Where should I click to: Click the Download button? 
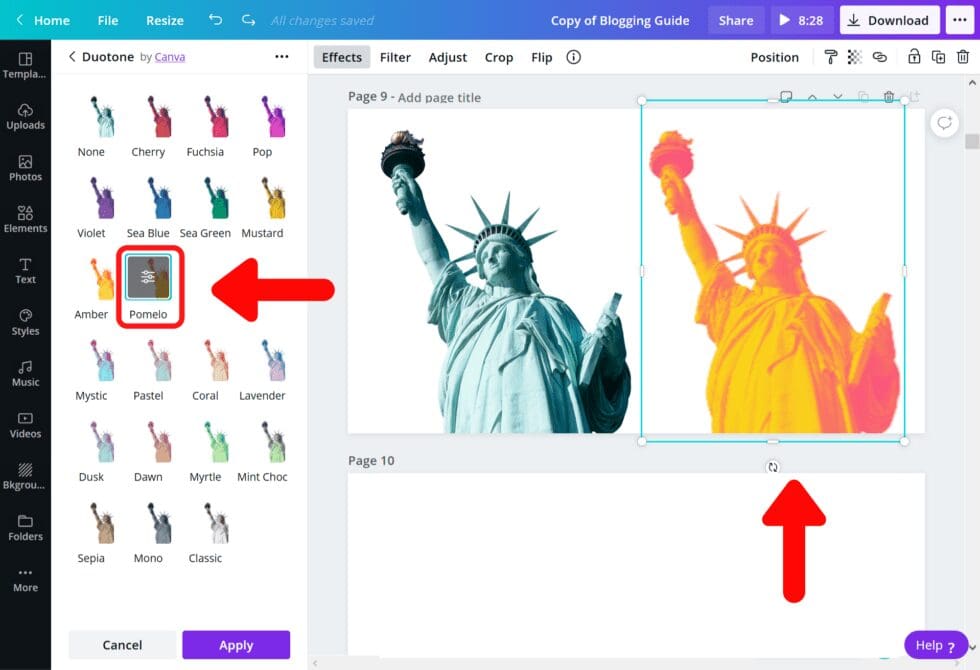click(889, 19)
